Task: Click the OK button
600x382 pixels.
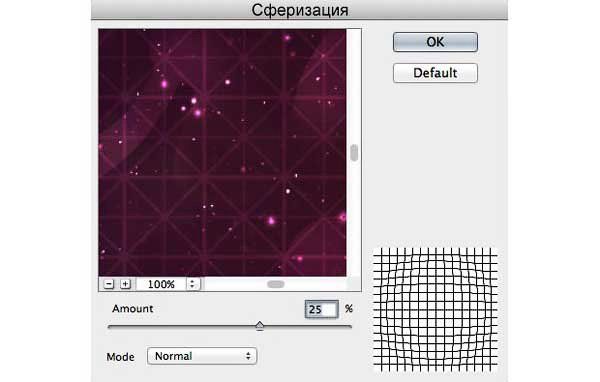Action: tap(435, 42)
